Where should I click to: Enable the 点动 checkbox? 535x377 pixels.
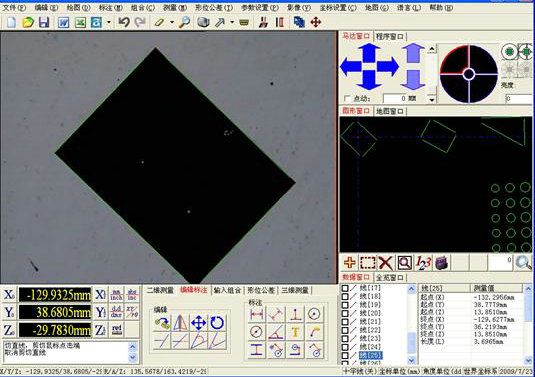click(347, 99)
